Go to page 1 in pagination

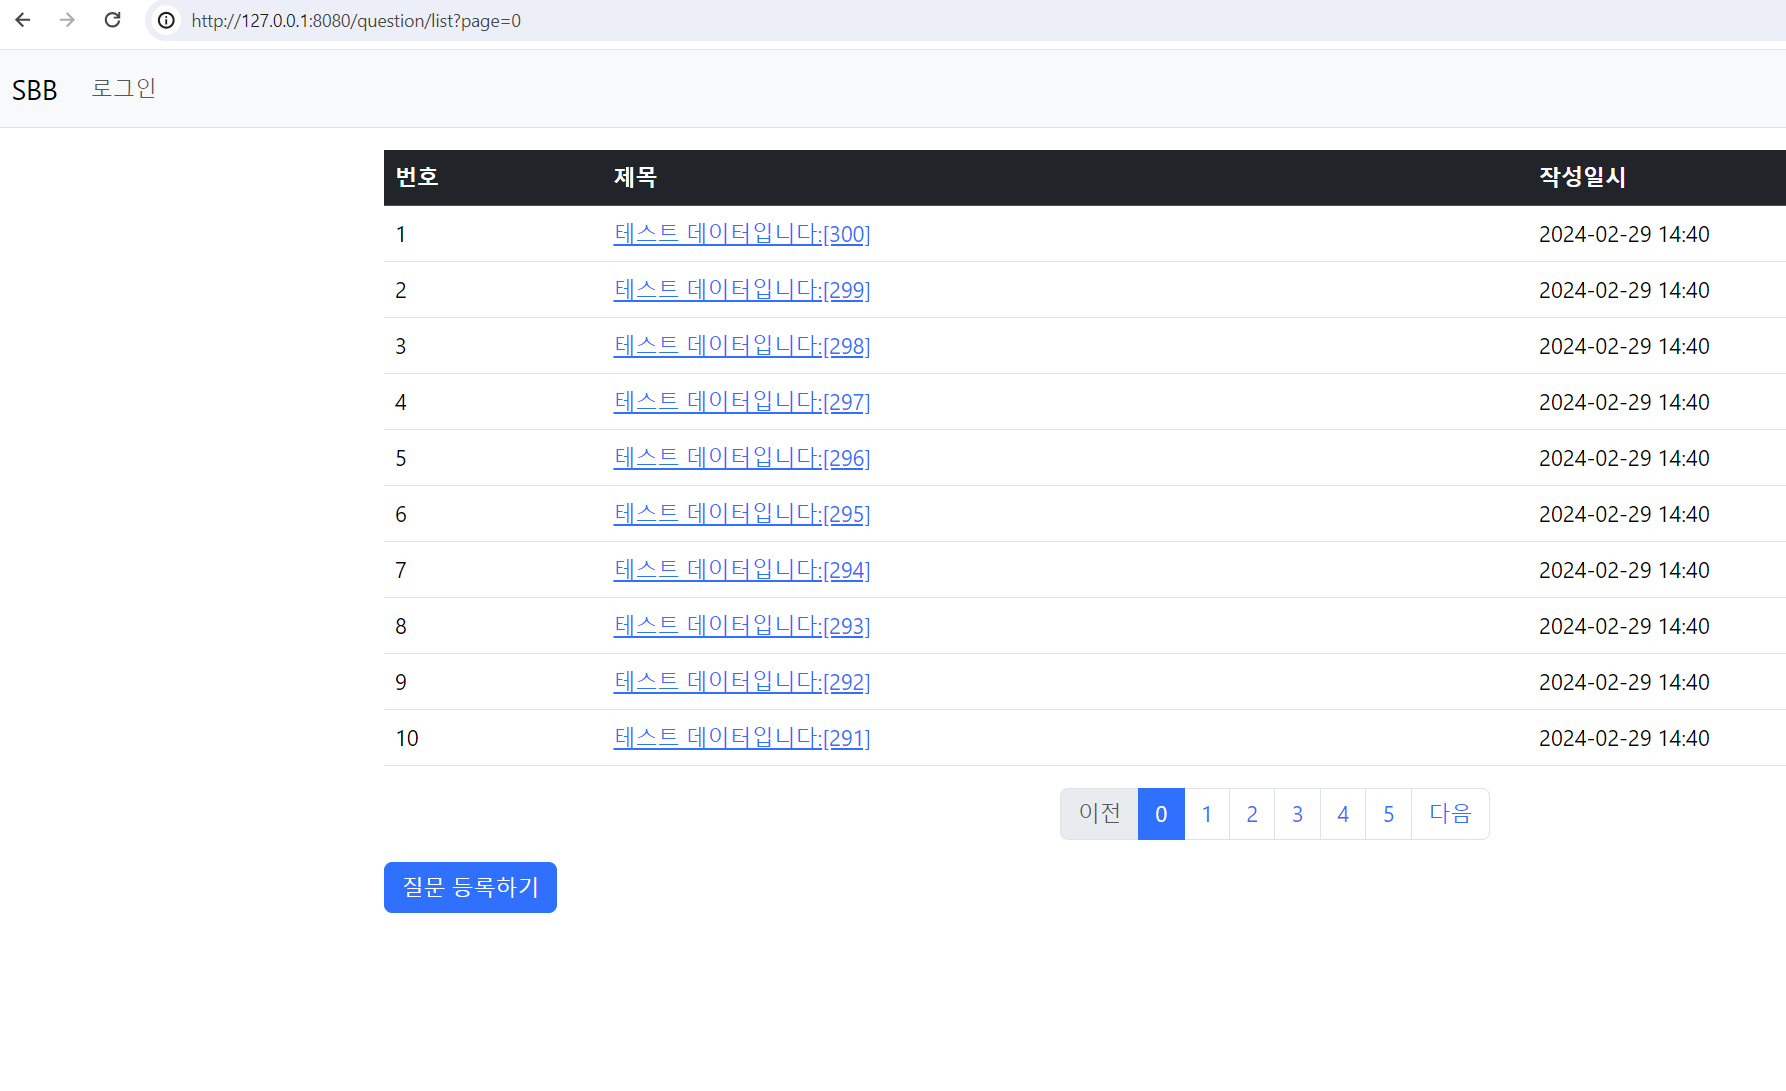tap(1207, 814)
